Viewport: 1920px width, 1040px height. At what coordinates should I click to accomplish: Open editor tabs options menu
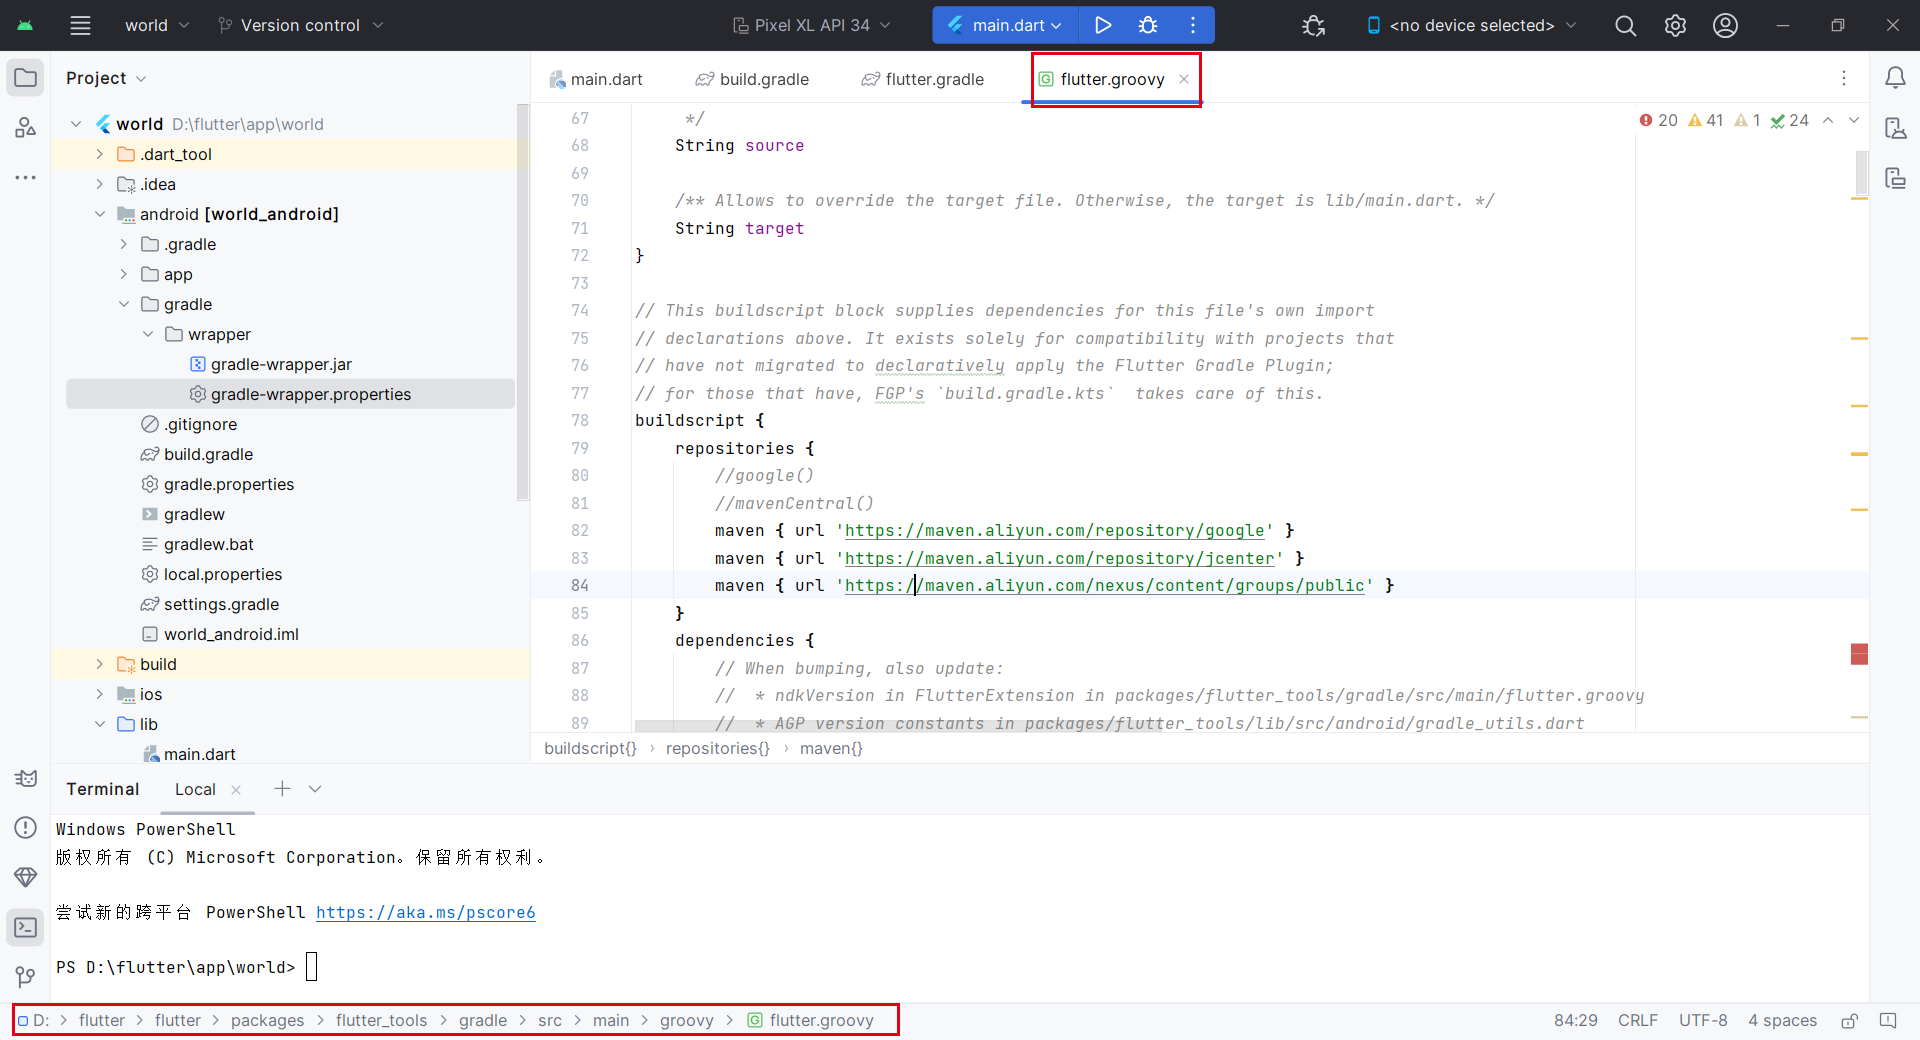[x=1844, y=78]
